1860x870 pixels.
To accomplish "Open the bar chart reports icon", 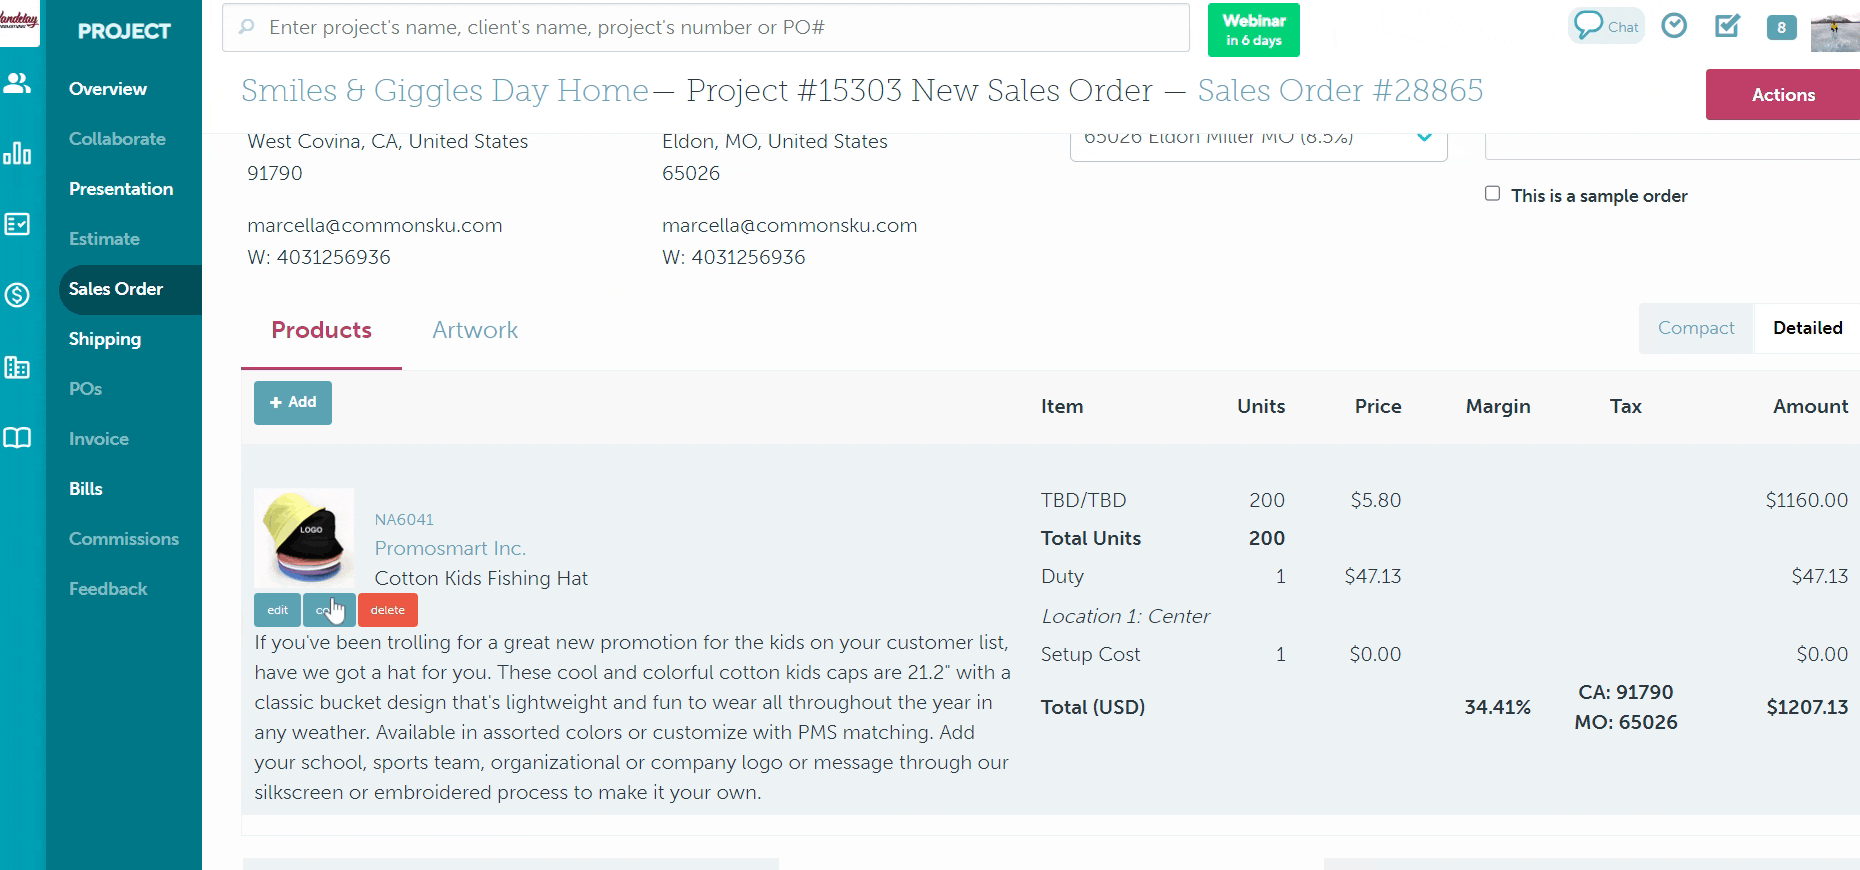I will pyautogui.click(x=18, y=154).
